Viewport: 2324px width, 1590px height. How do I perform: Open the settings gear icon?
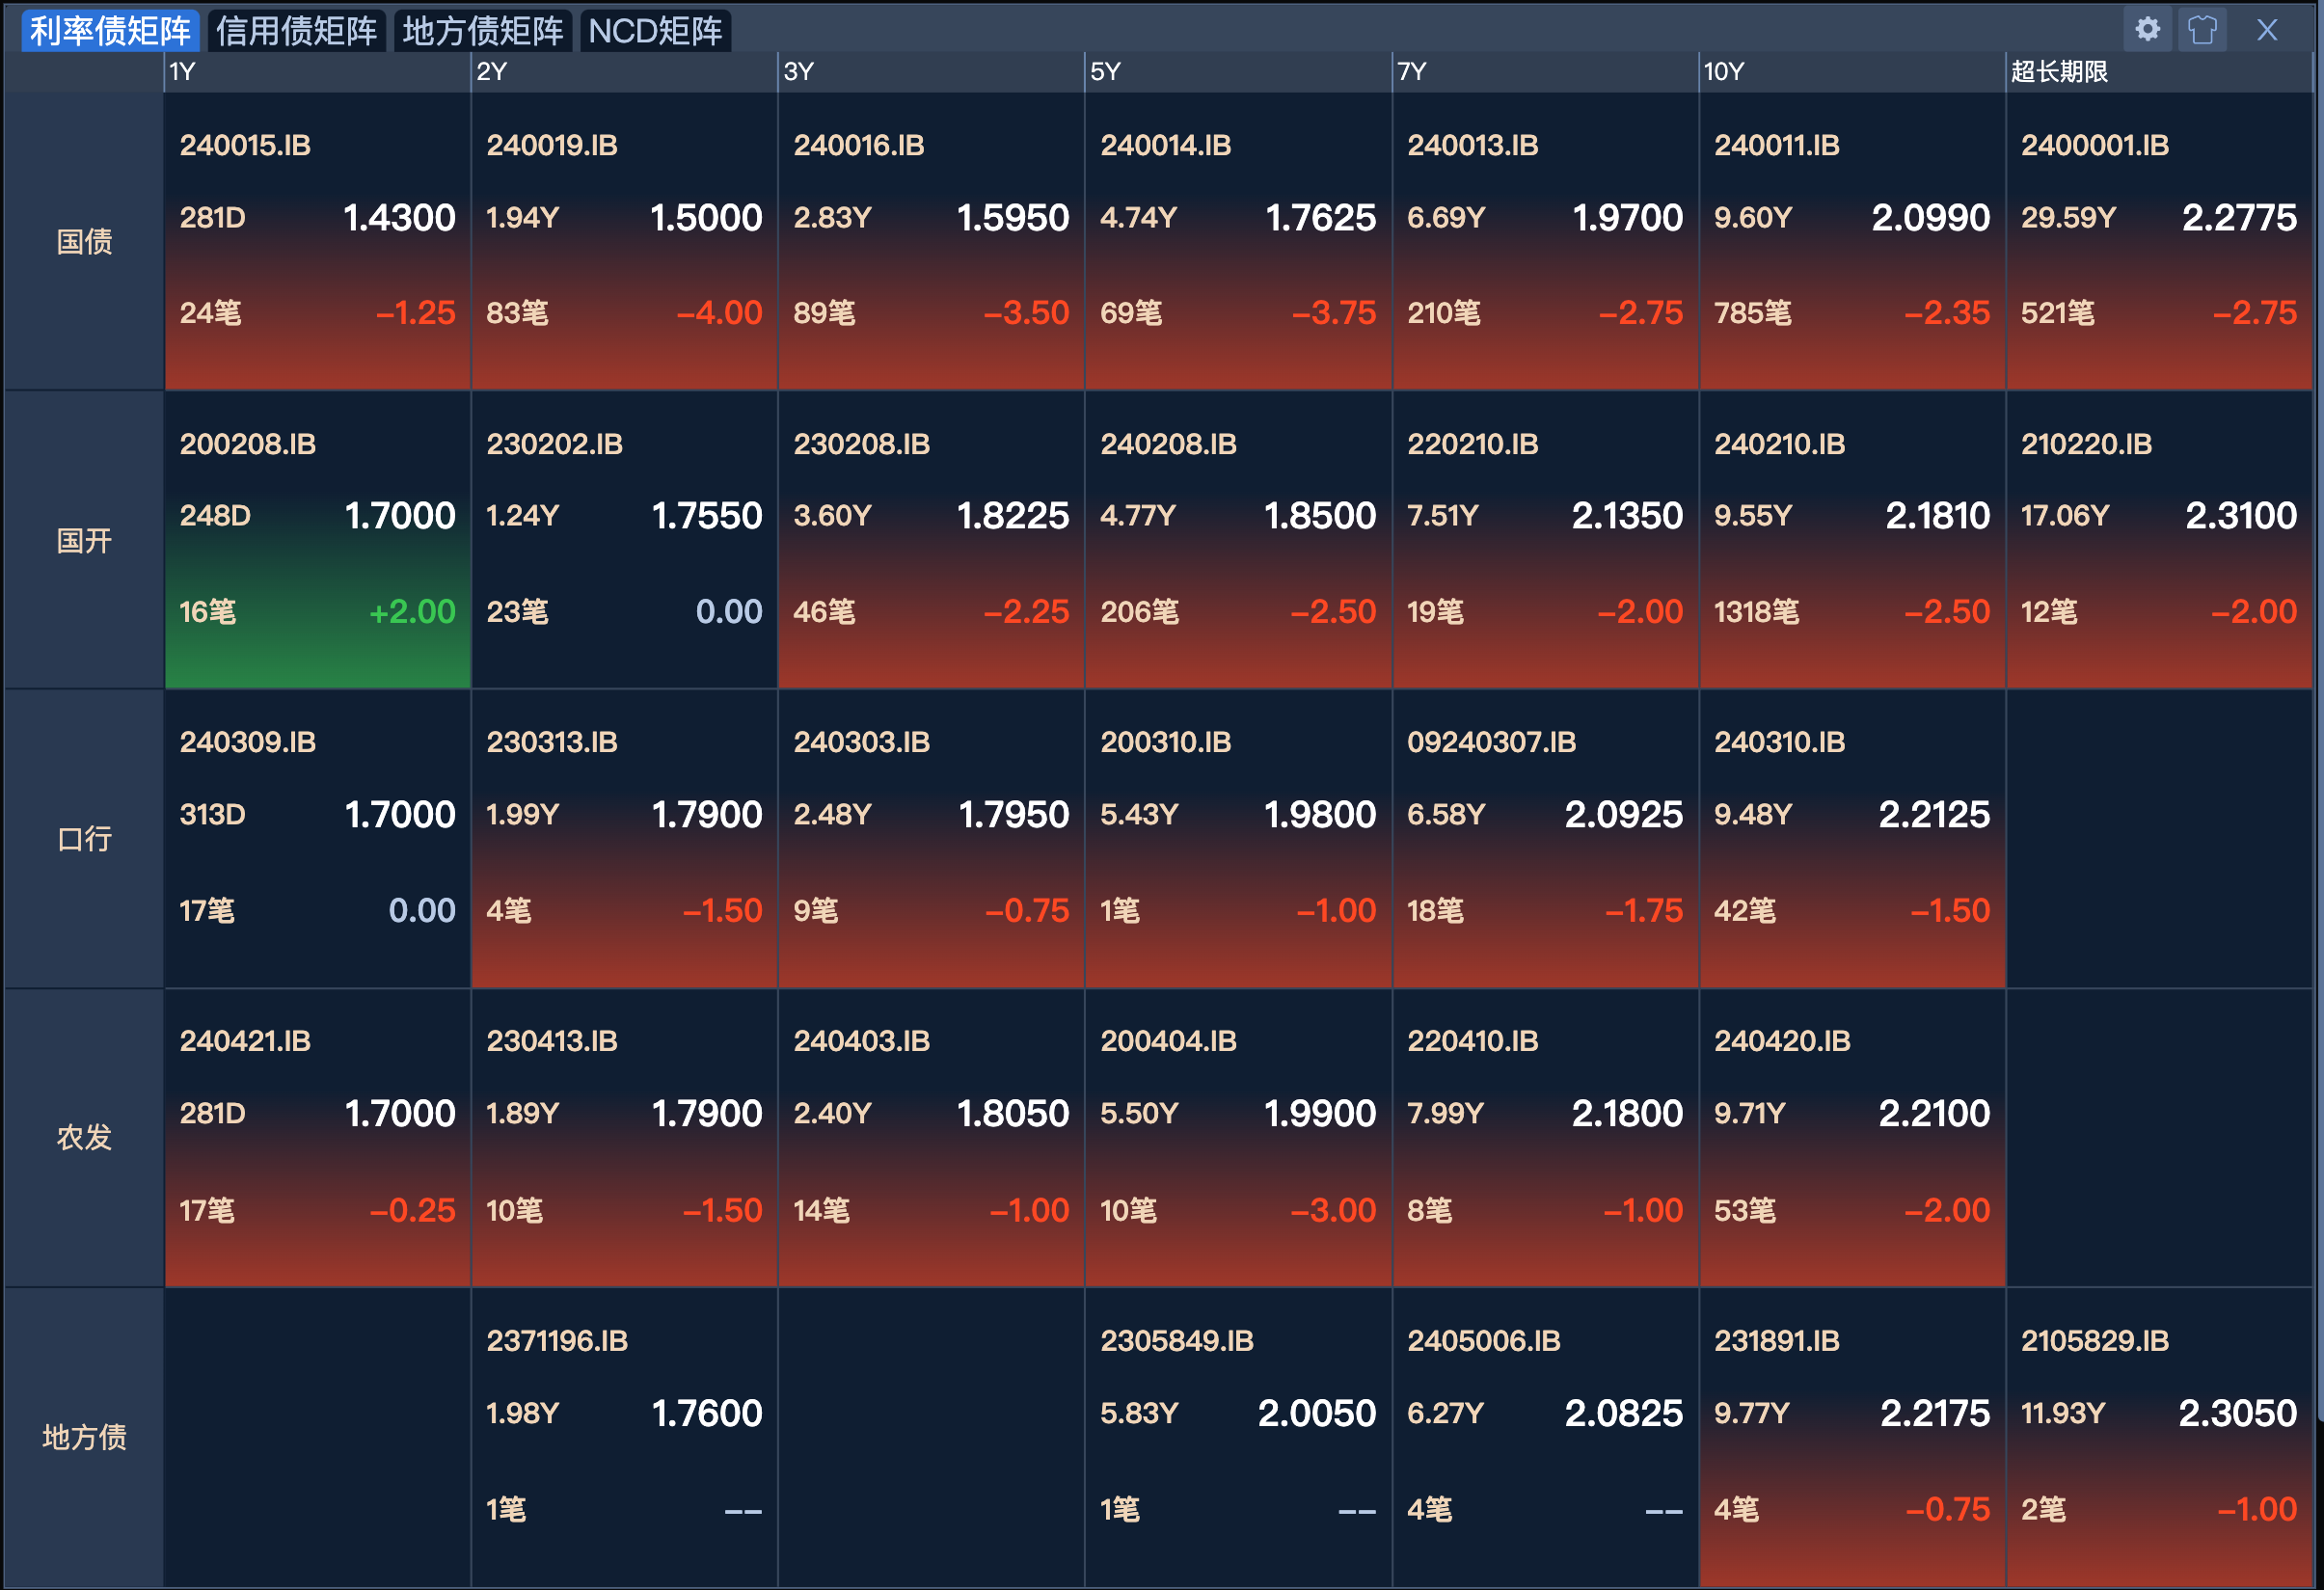point(2146,29)
